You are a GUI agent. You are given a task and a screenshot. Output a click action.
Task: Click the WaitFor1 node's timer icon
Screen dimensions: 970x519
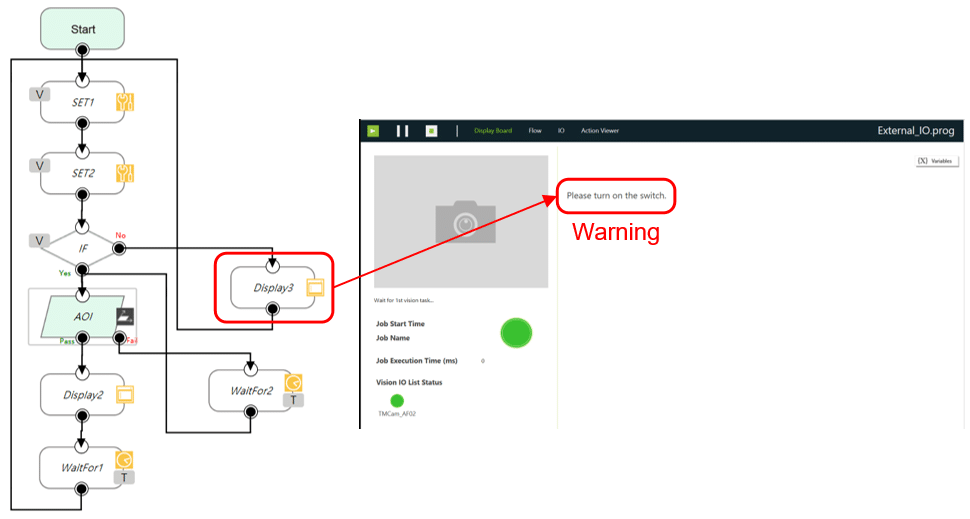pos(125,459)
